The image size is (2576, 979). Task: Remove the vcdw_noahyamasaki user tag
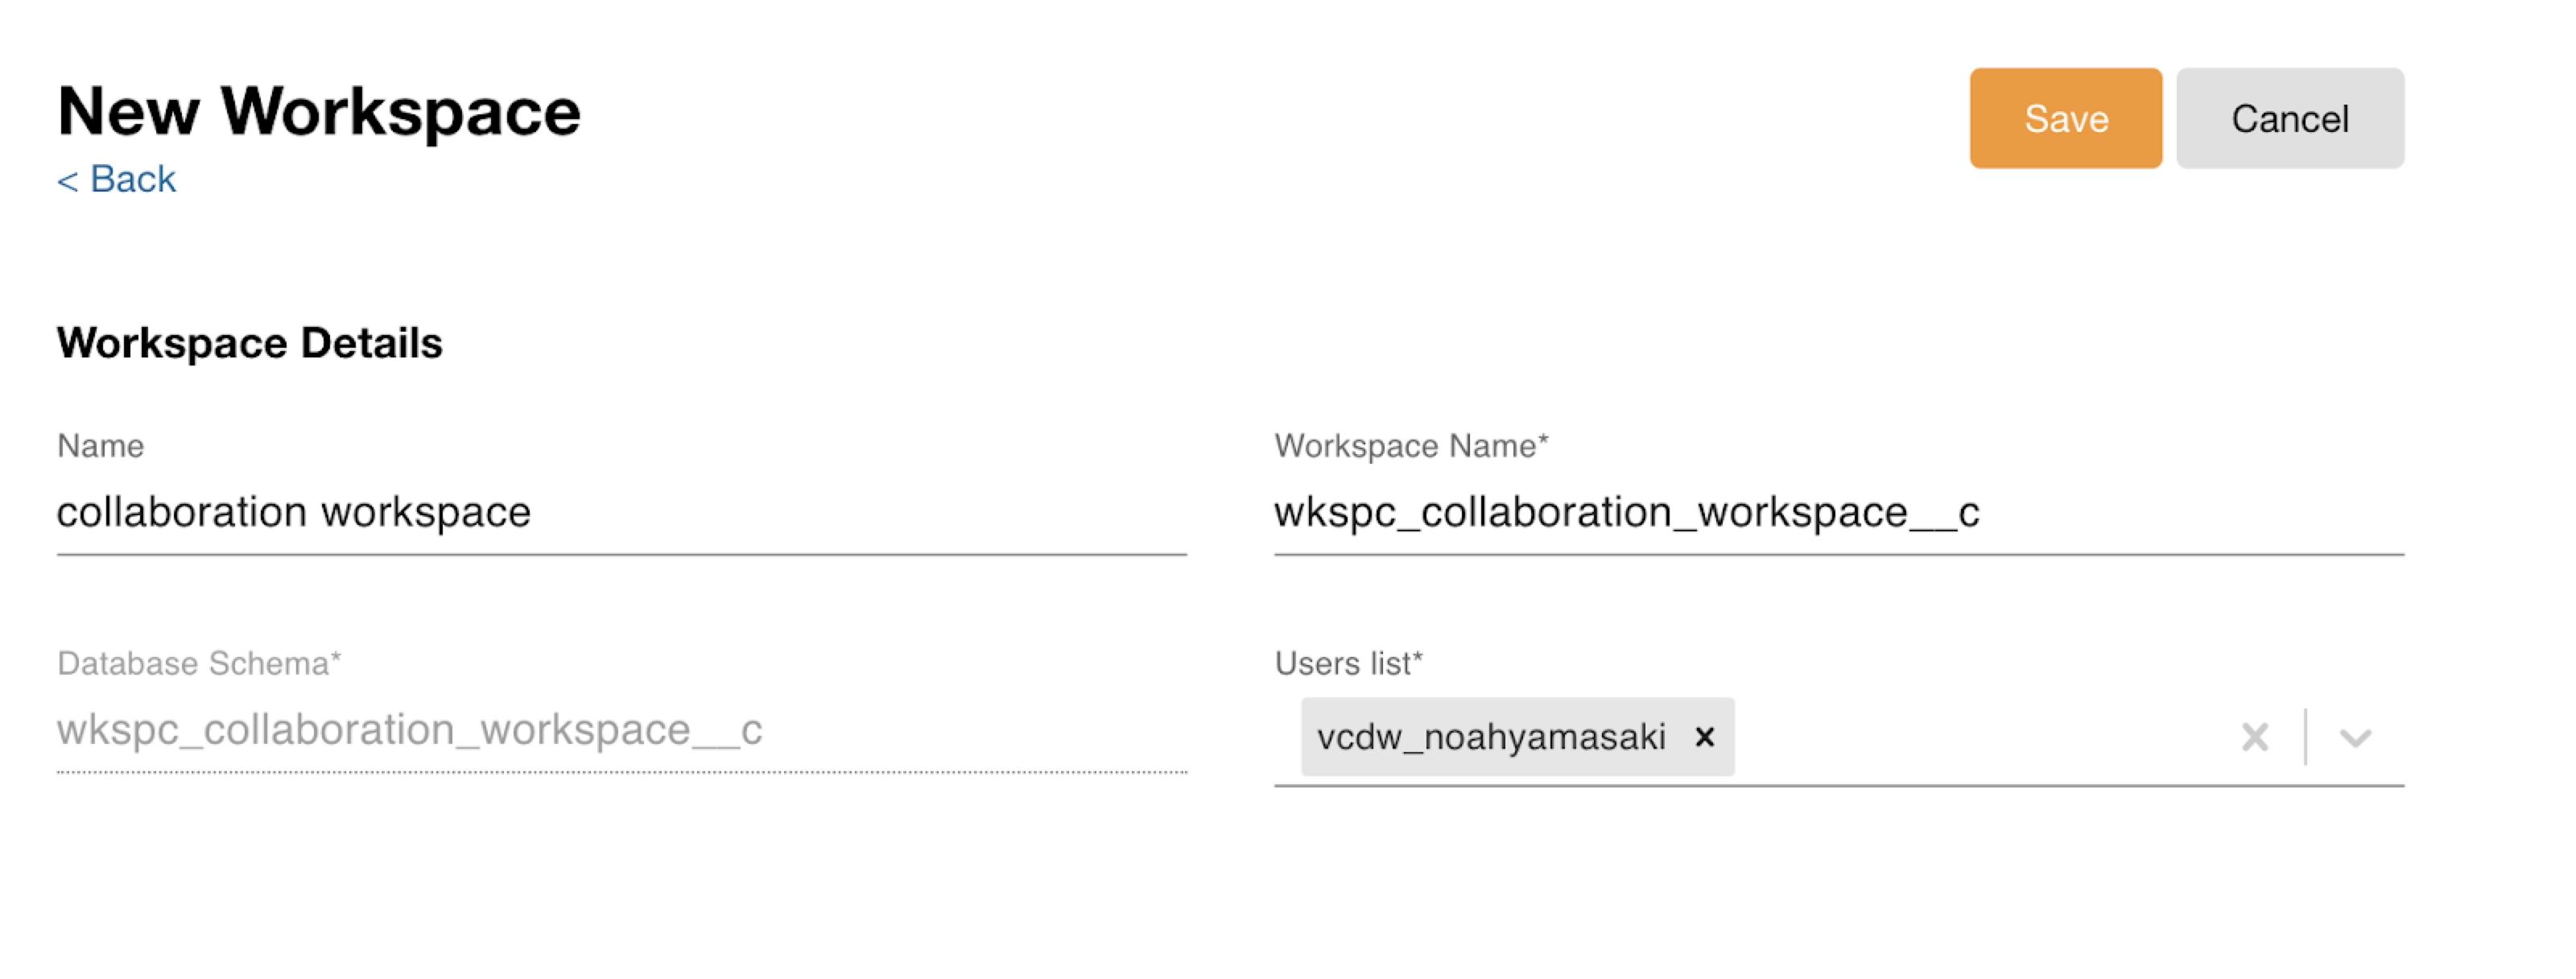(x=1705, y=737)
